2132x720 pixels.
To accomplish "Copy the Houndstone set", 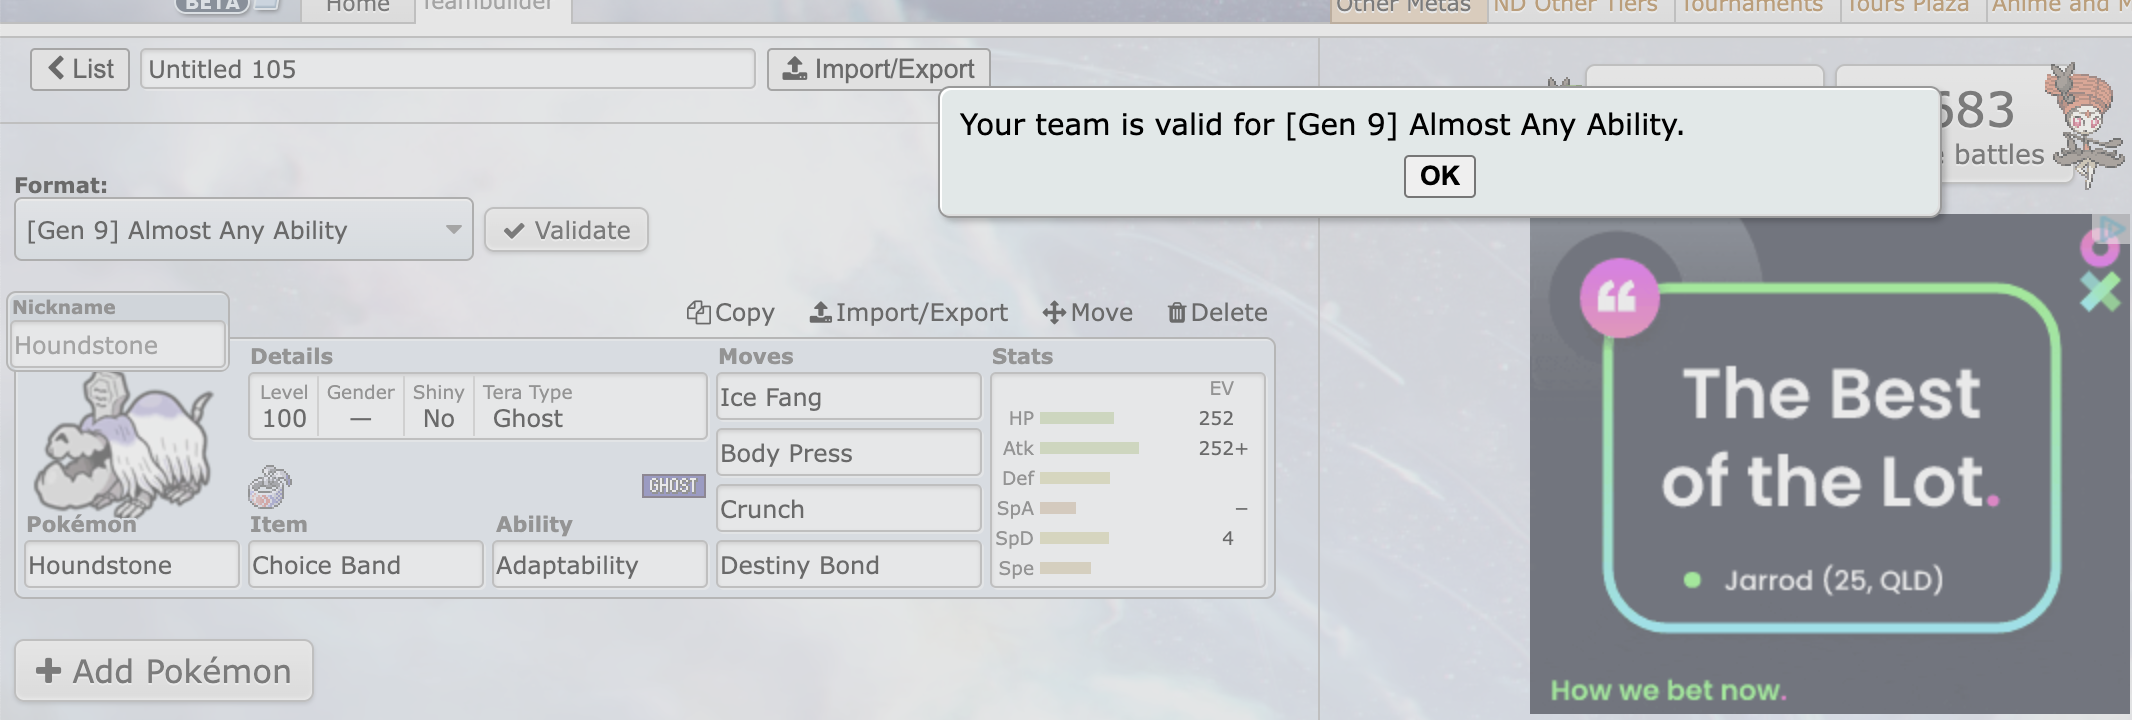I will [731, 313].
